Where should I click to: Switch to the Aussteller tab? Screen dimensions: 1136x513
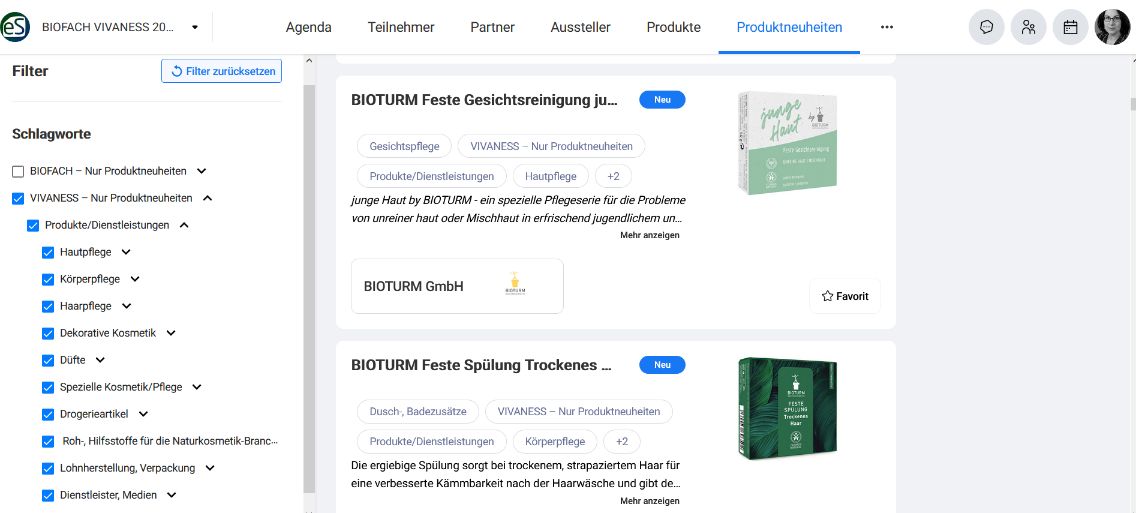coord(580,28)
